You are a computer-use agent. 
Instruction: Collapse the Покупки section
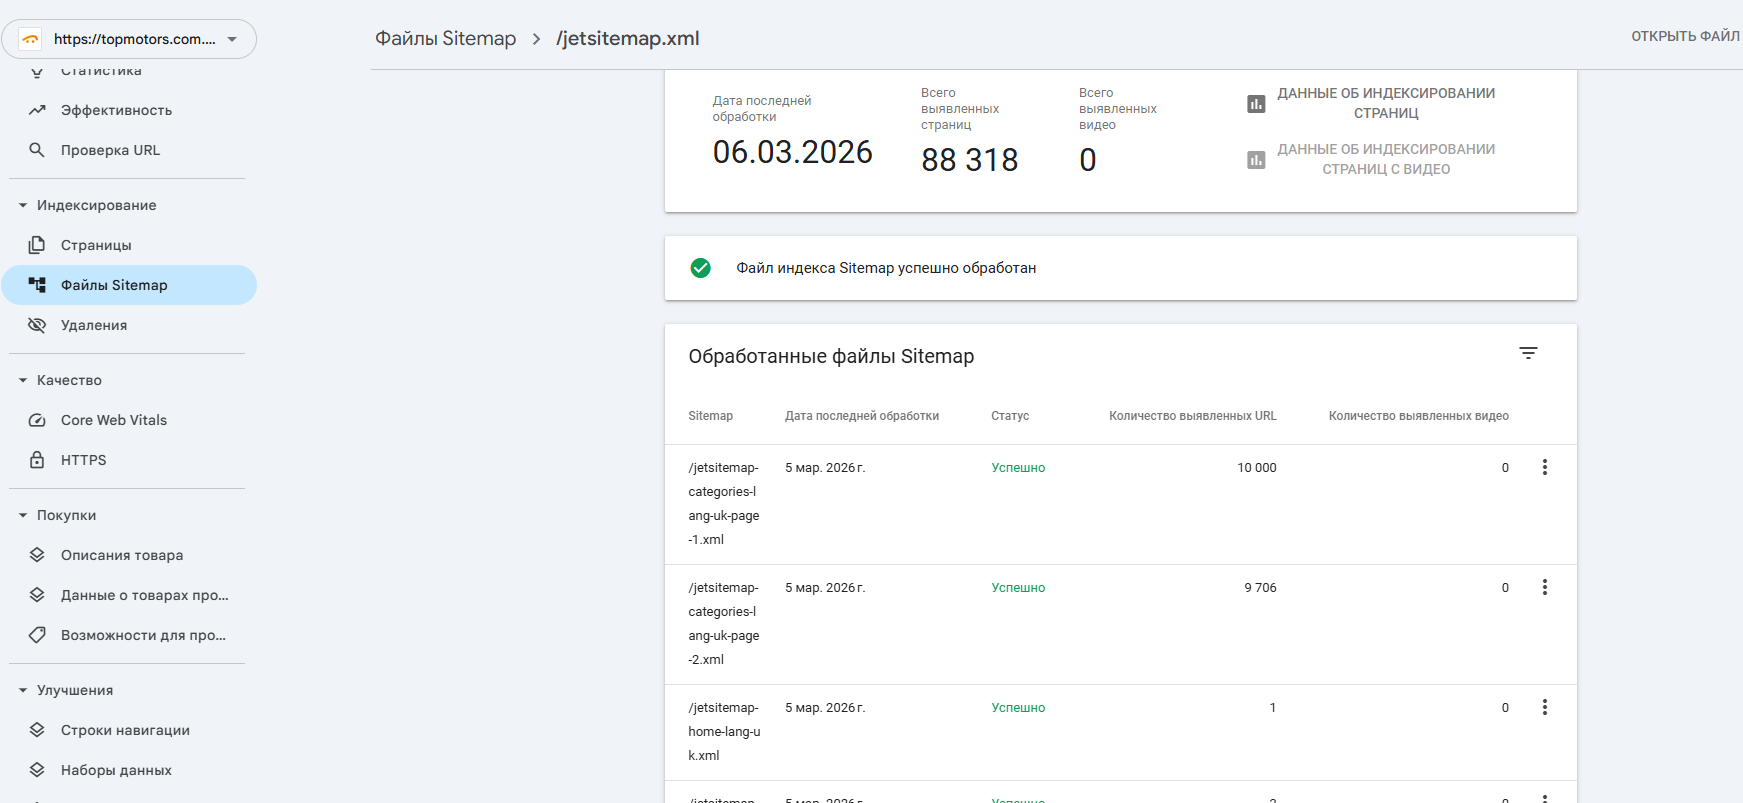click(23, 515)
